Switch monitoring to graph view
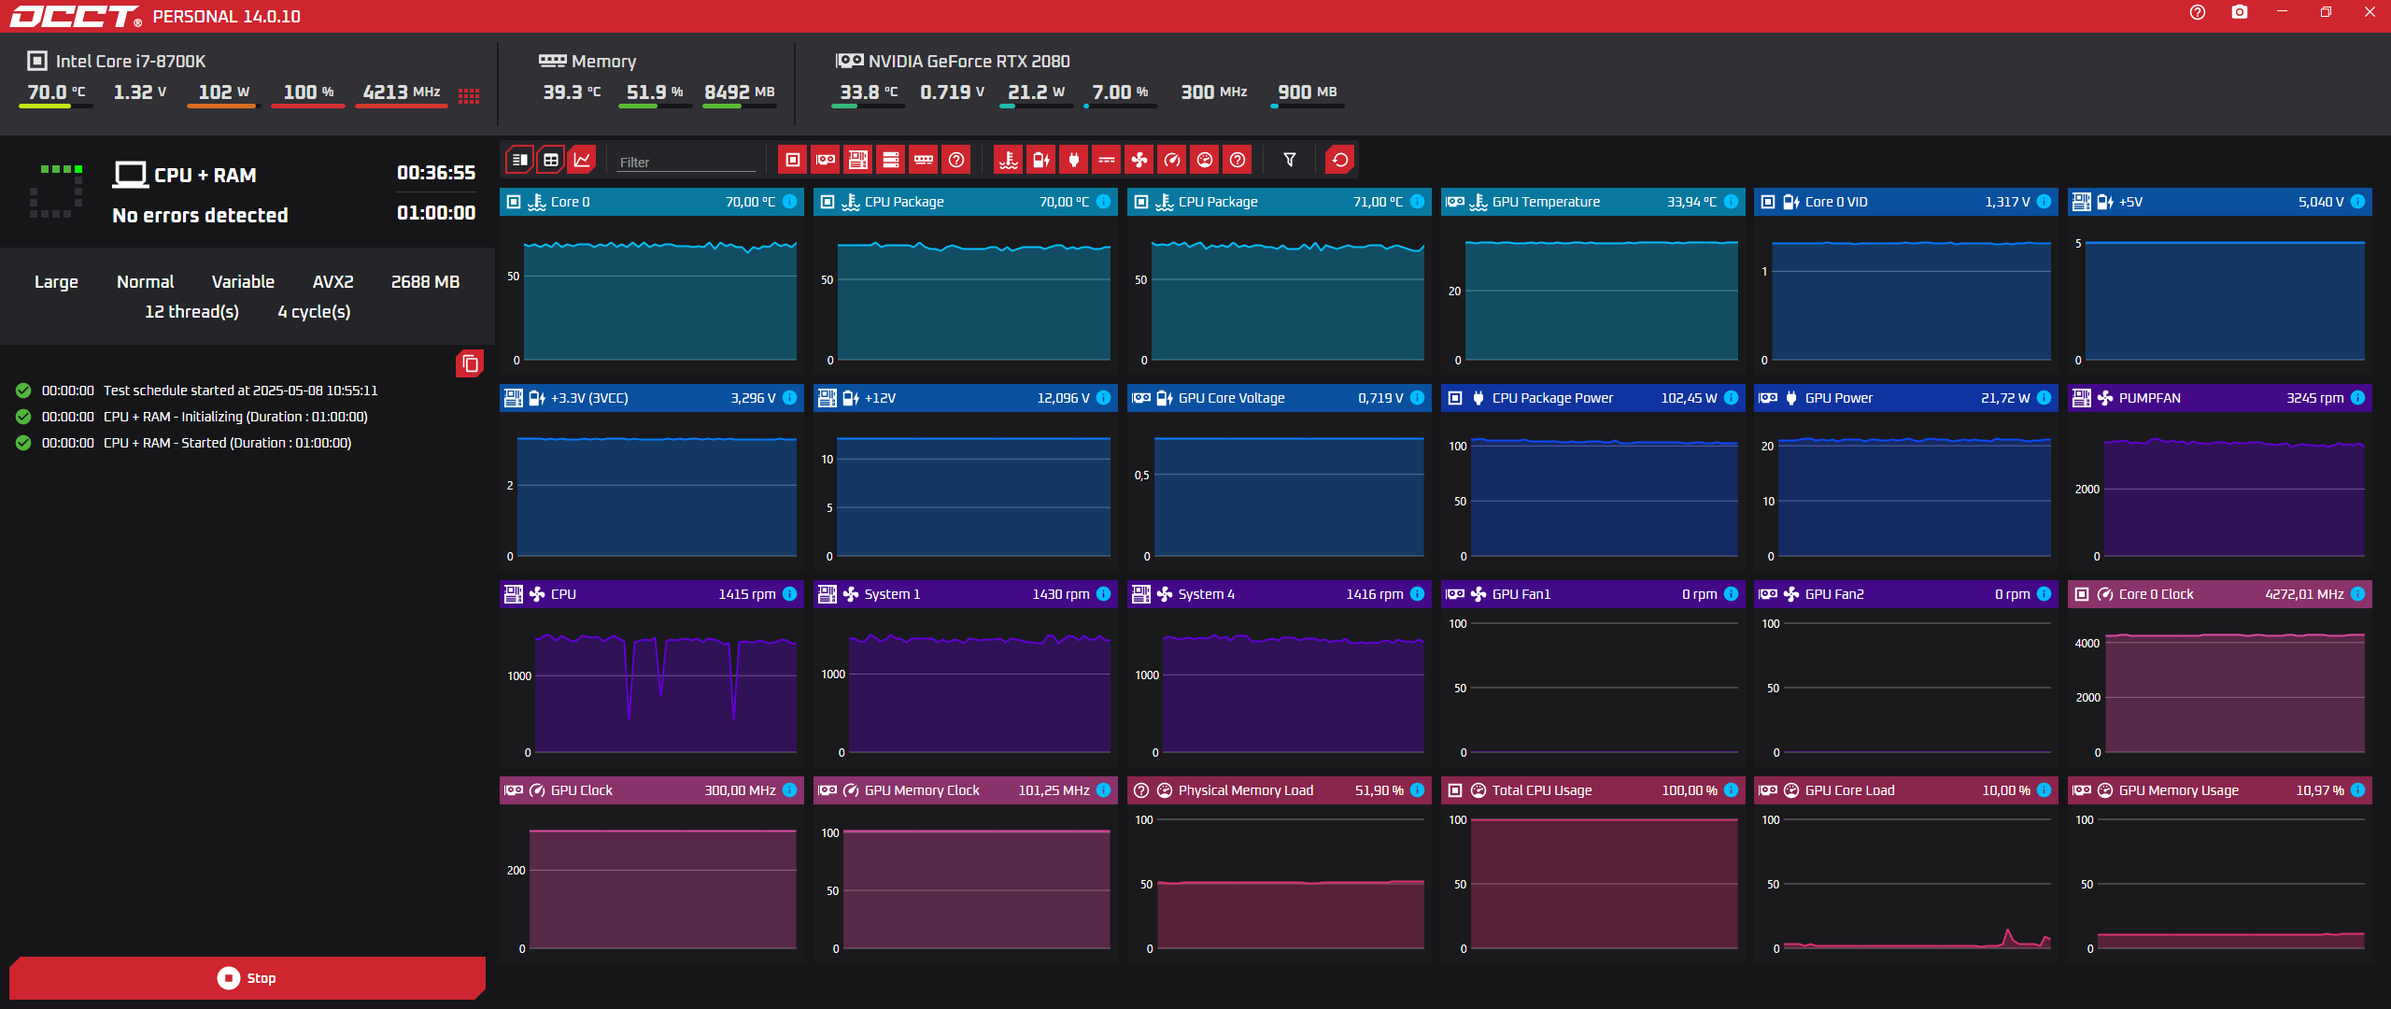Viewport: 2391px width, 1009px height. [x=582, y=160]
